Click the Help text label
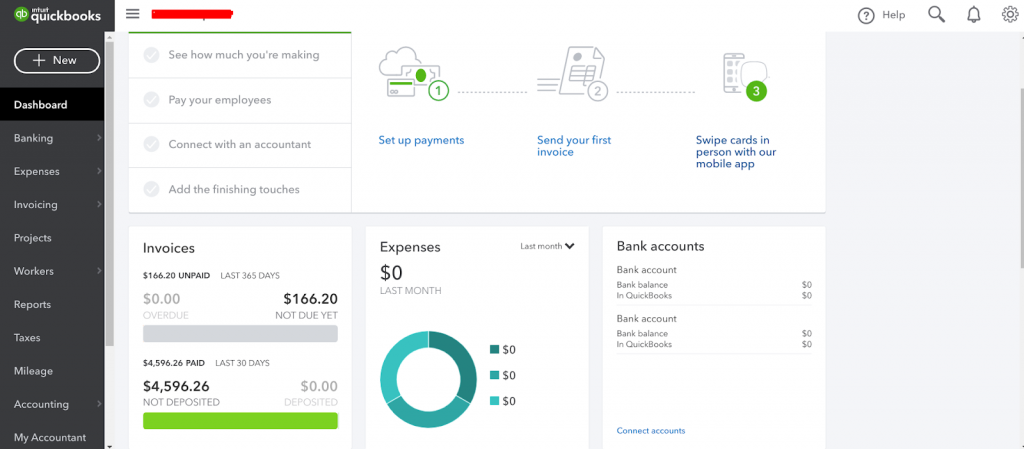 click(x=893, y=15)
